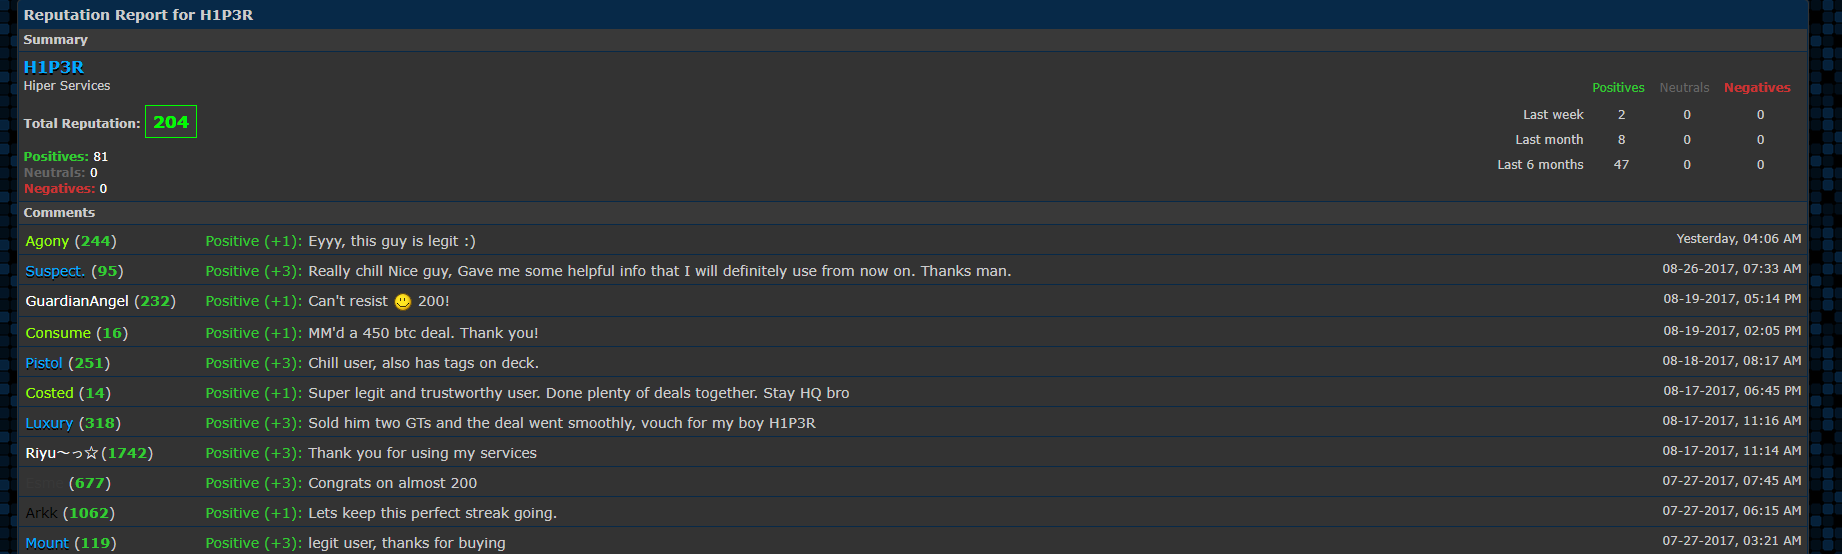1842x554 pixels.
Task: Click the reputation 677 beside hidden username
Action: tap(90, 483)
